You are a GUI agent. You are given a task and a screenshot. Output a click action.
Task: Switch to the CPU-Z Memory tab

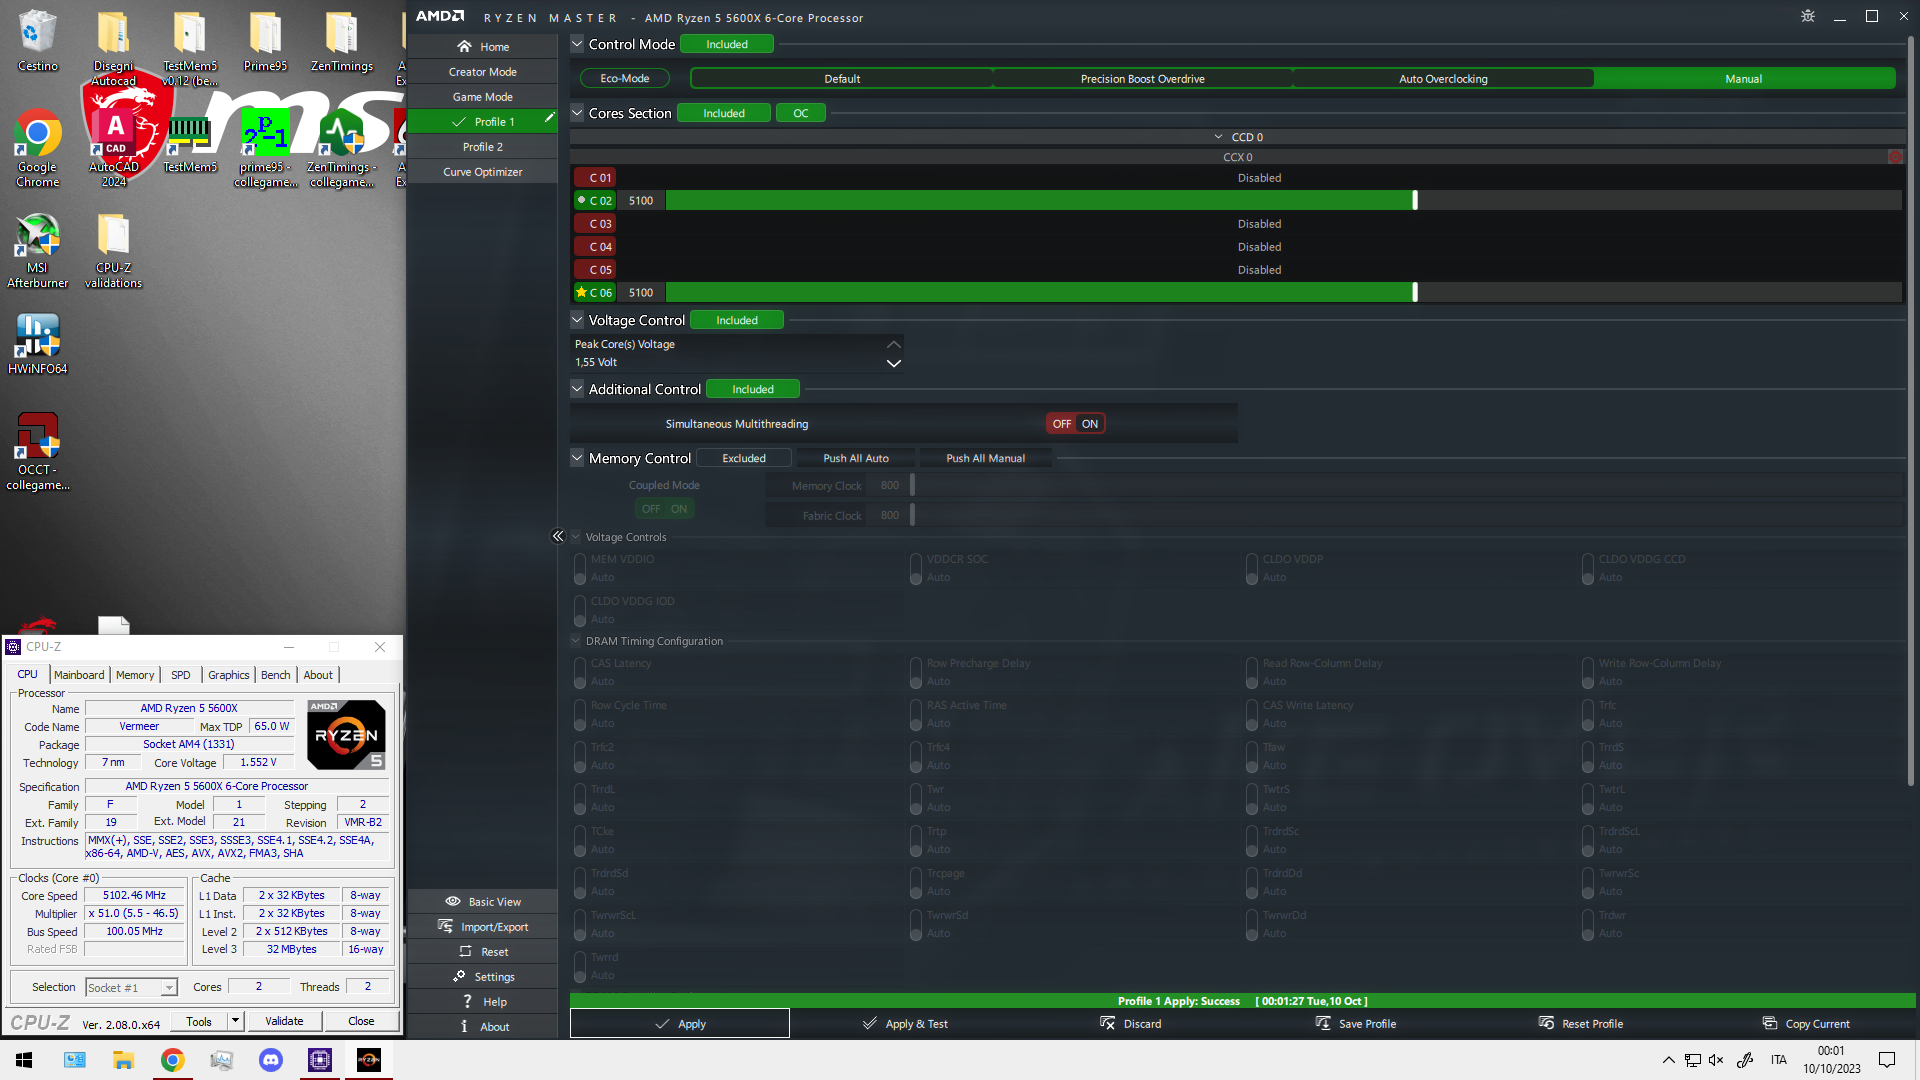point(135,675)
